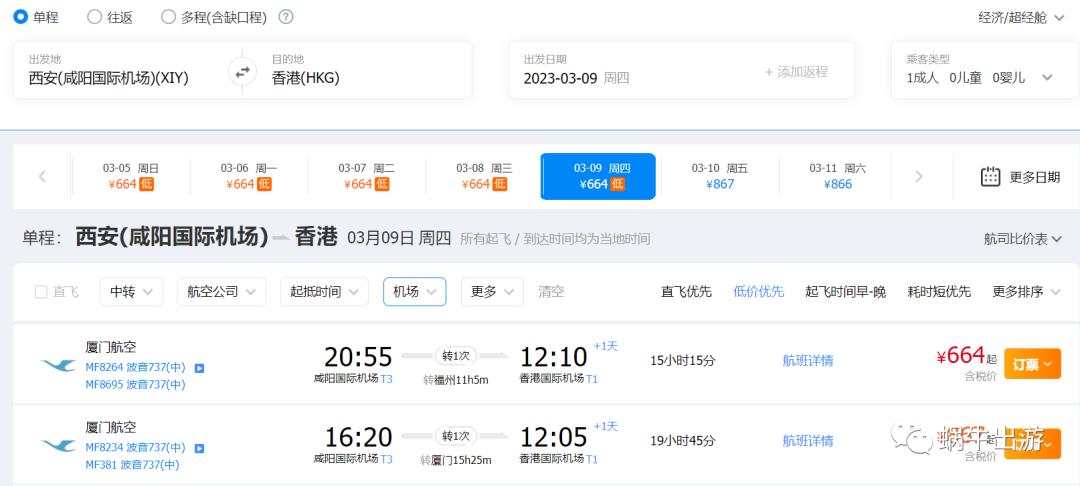Edit the 目的地 field 香港(HKG)
This screenshot has width=1080, height=486.
[365, 70]
